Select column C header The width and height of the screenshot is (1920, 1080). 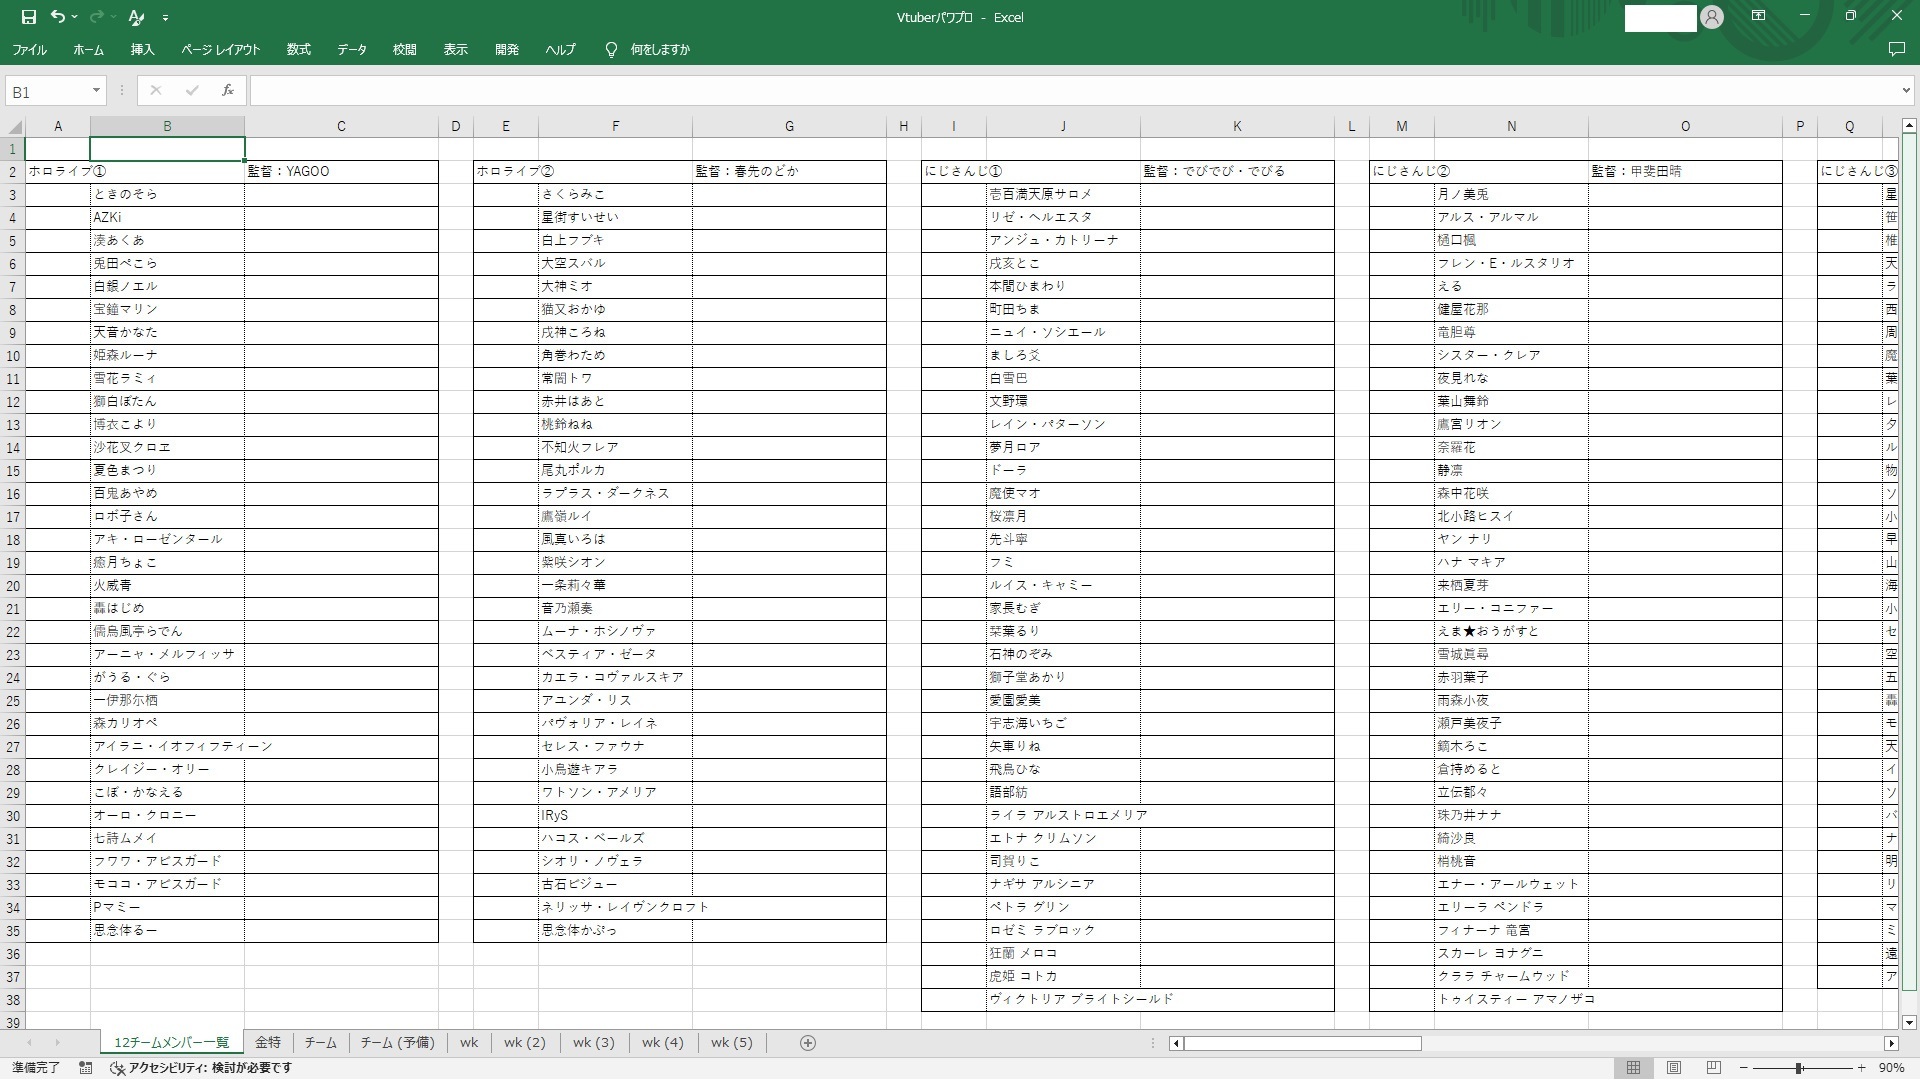click(341, 126)
